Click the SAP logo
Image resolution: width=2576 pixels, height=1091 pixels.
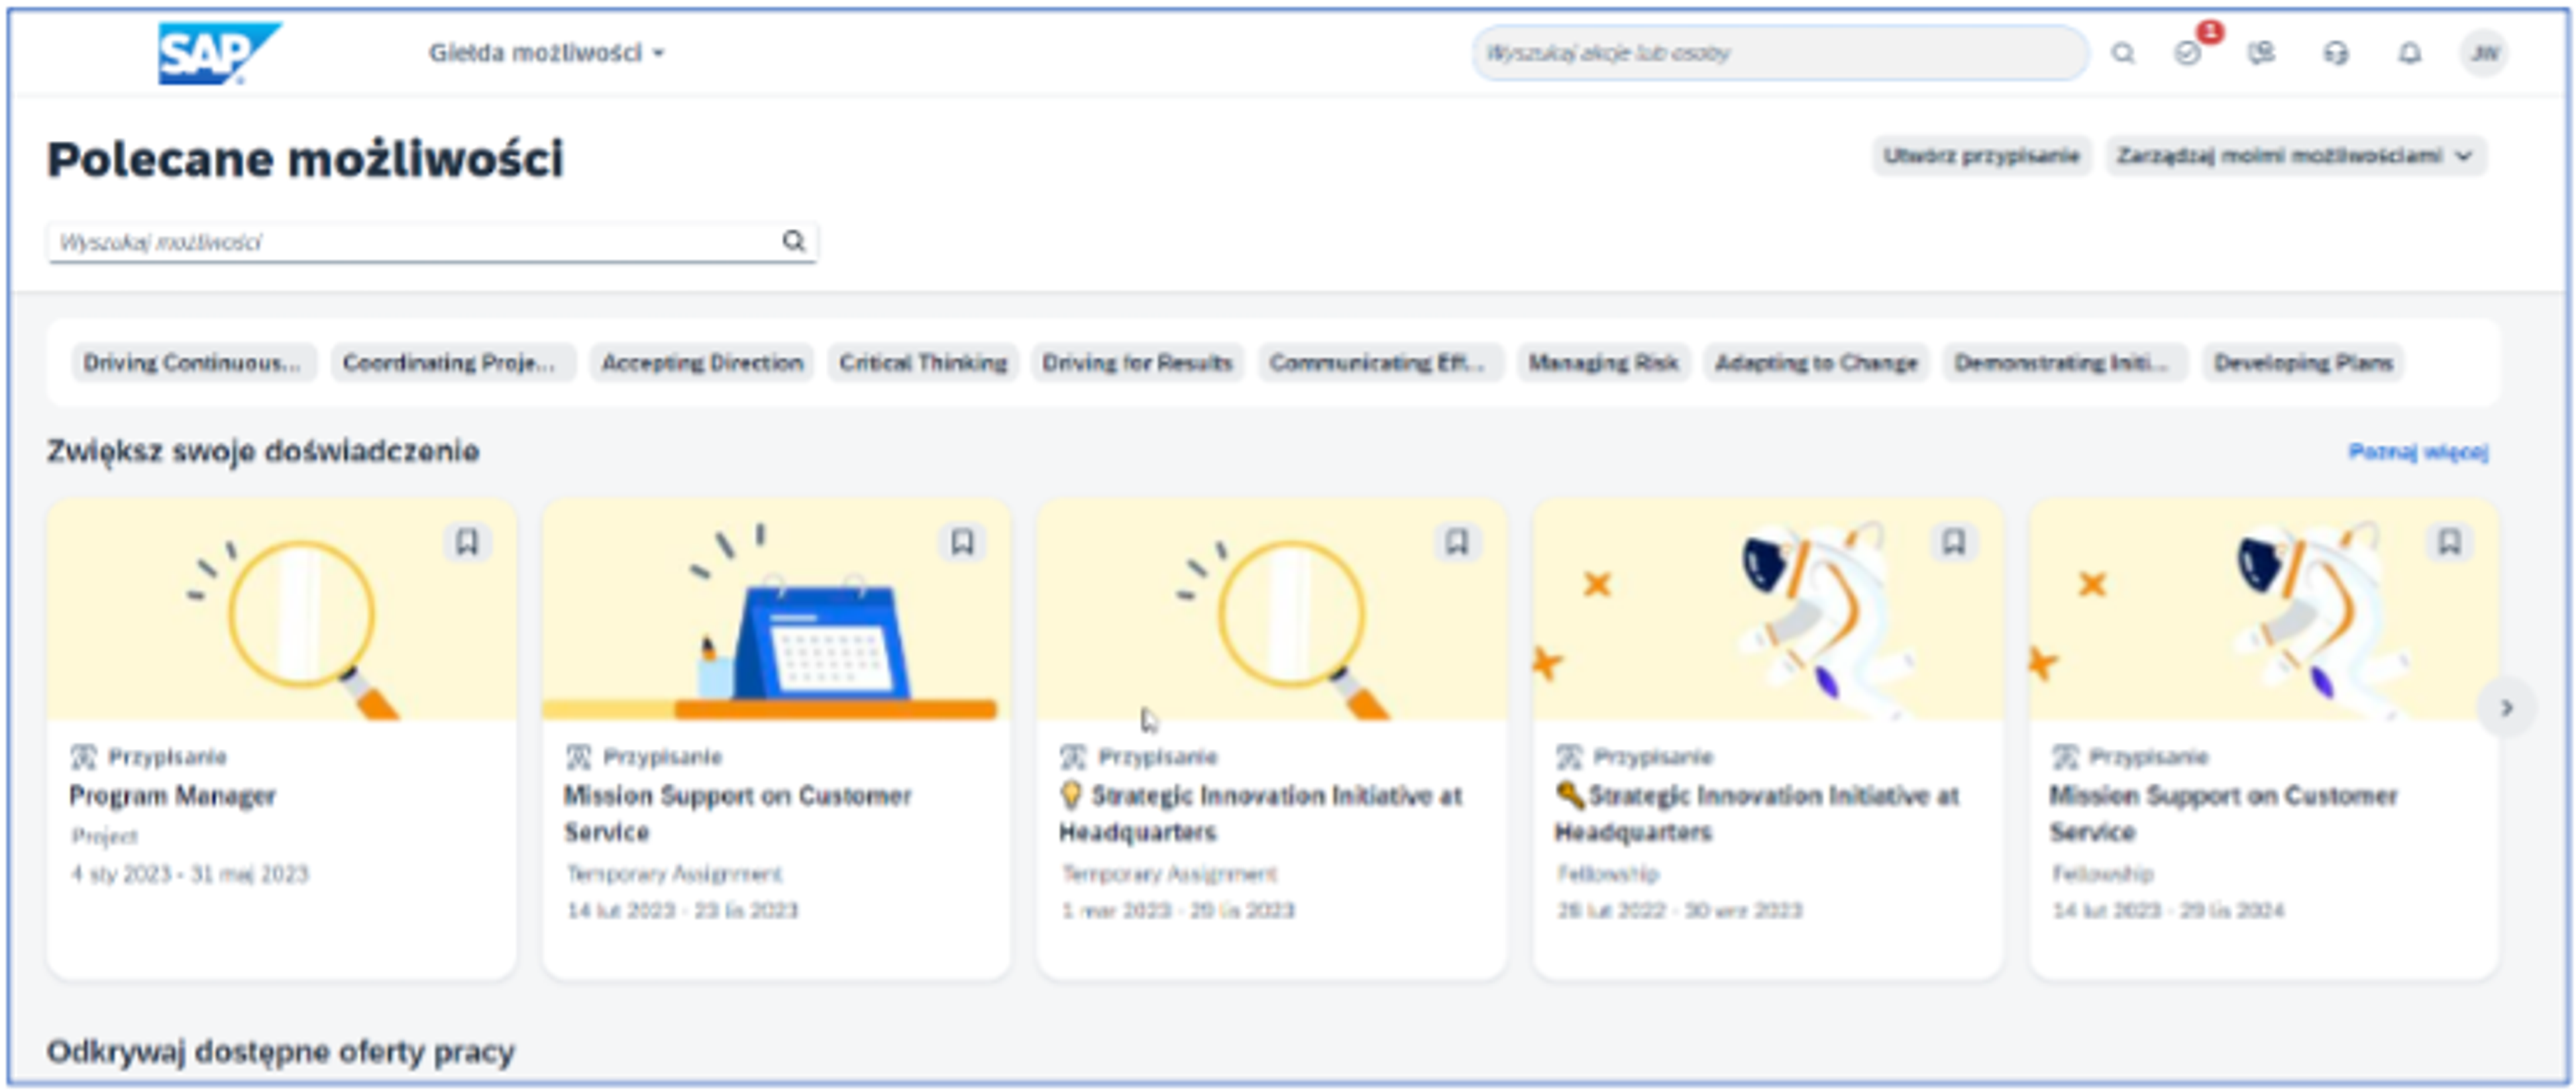point(219,53)
